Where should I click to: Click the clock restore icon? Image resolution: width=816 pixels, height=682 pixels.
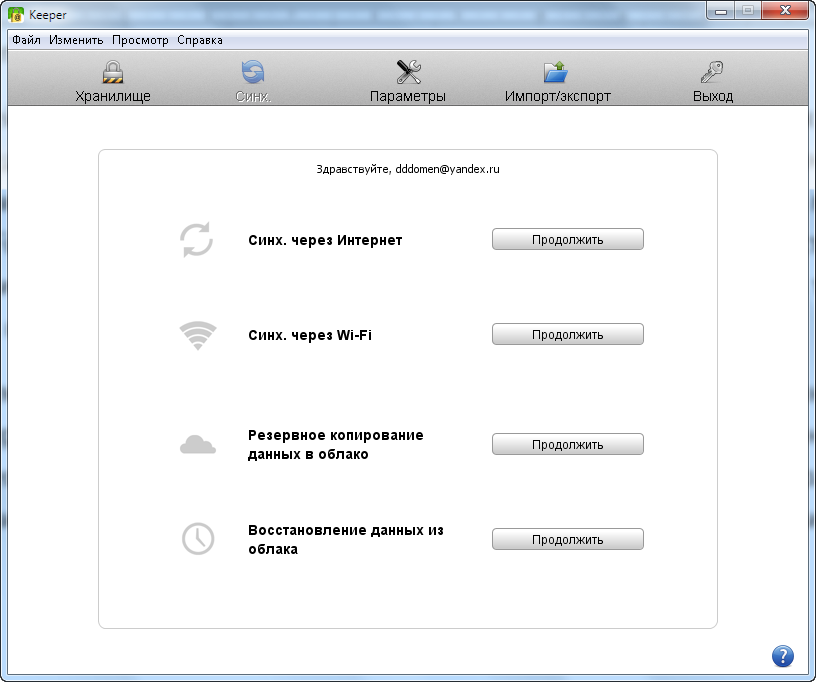point(198,539)
